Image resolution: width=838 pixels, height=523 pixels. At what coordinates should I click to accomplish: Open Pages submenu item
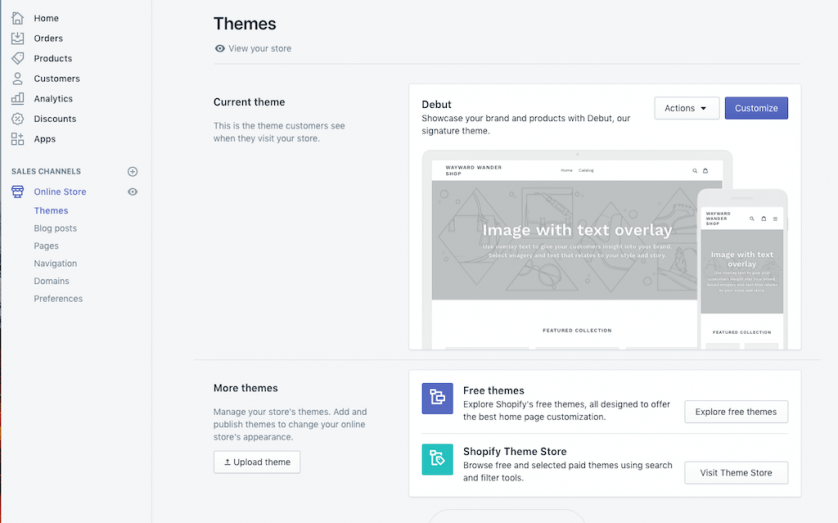[46, 246]
